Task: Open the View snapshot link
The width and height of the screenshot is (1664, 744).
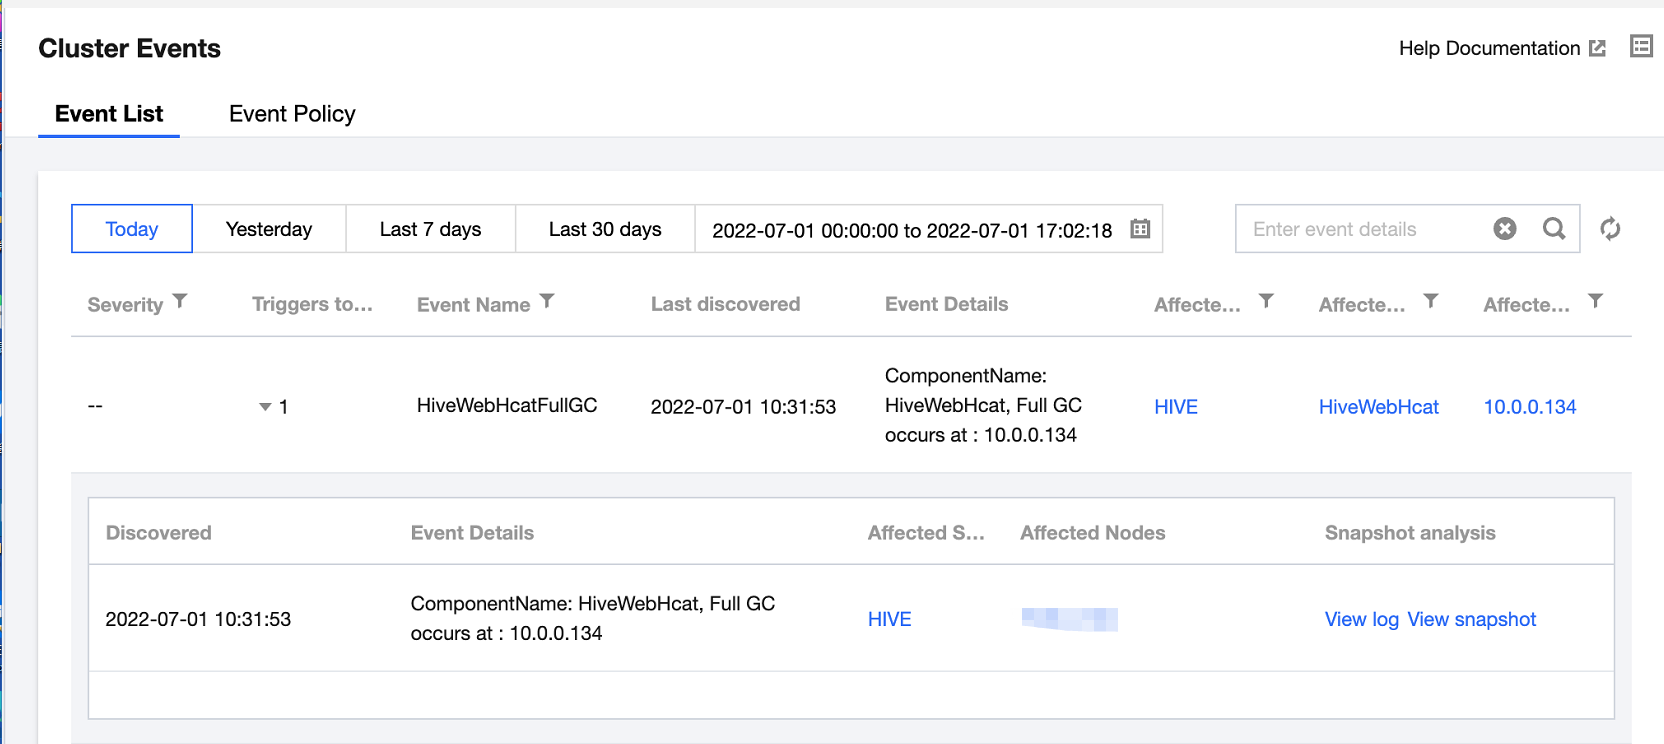Action: 1471,619
